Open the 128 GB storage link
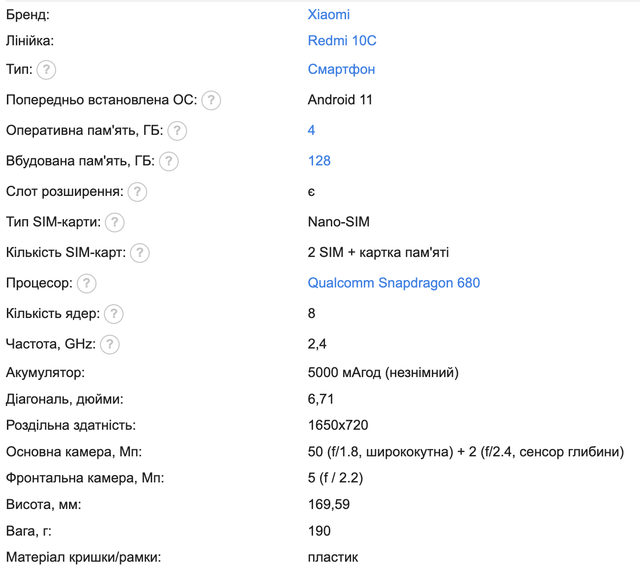Viewport: 640px width, 574px height. [x=319, y=161]
